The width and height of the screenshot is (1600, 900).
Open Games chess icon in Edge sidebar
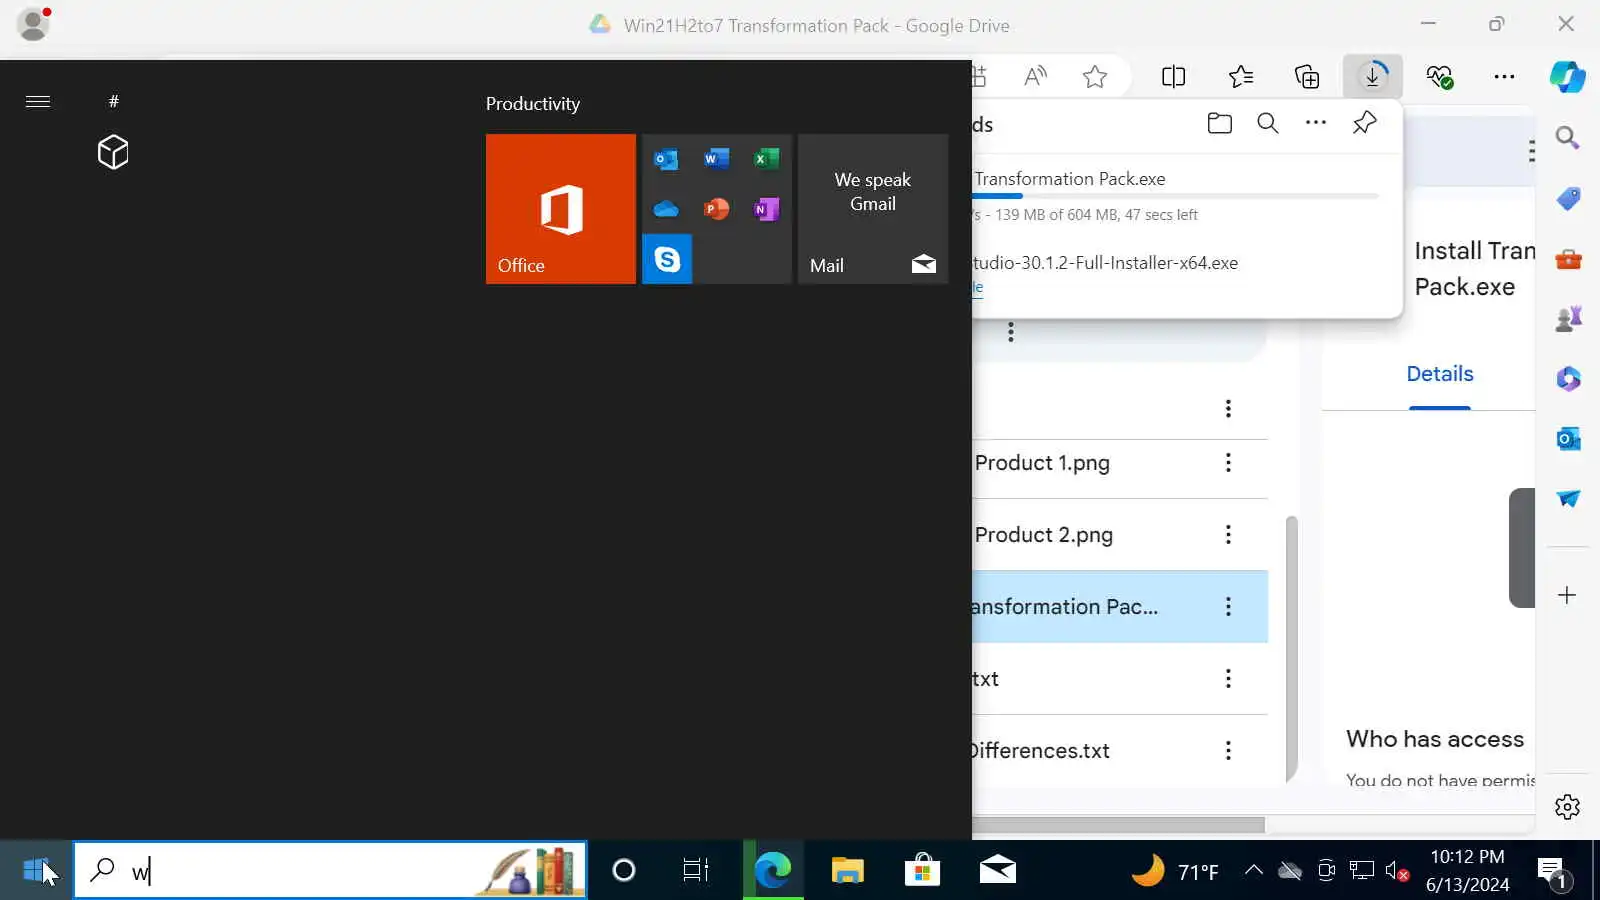pyautogui.click(x=1567, y=319)
